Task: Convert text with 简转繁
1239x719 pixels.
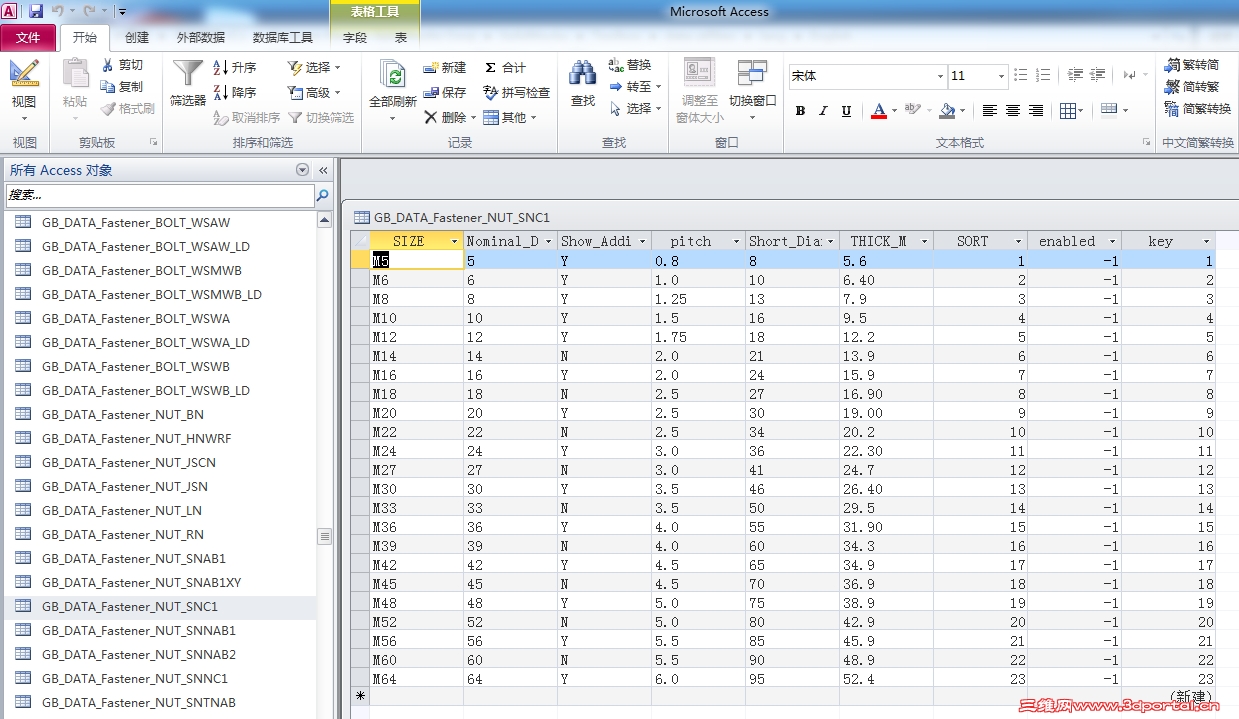Action: click(x=1192, y=87)
